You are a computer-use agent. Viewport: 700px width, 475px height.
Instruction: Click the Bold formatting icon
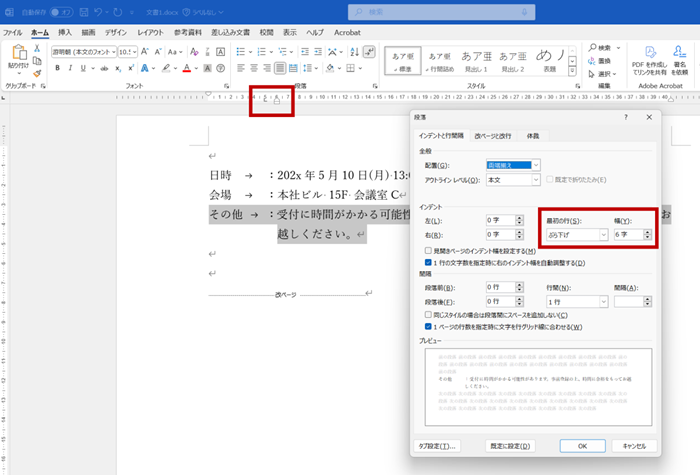coord(57,68)
